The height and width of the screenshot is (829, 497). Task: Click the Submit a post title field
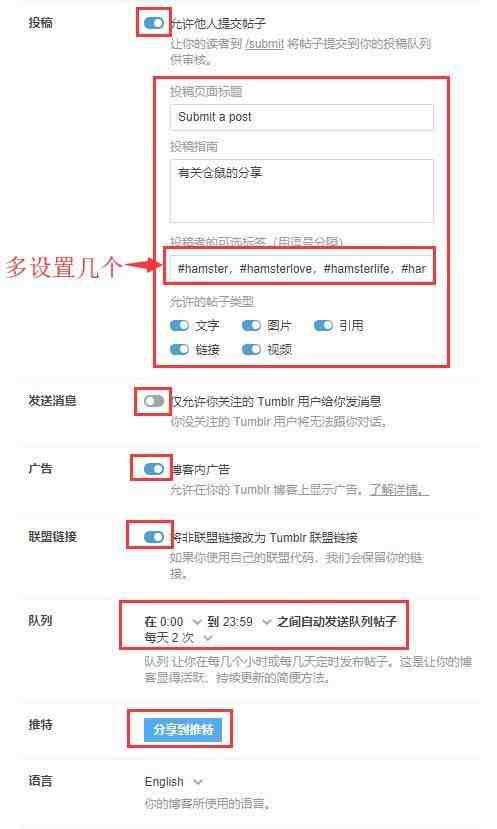pyautogui.click(x=301, y=117)
